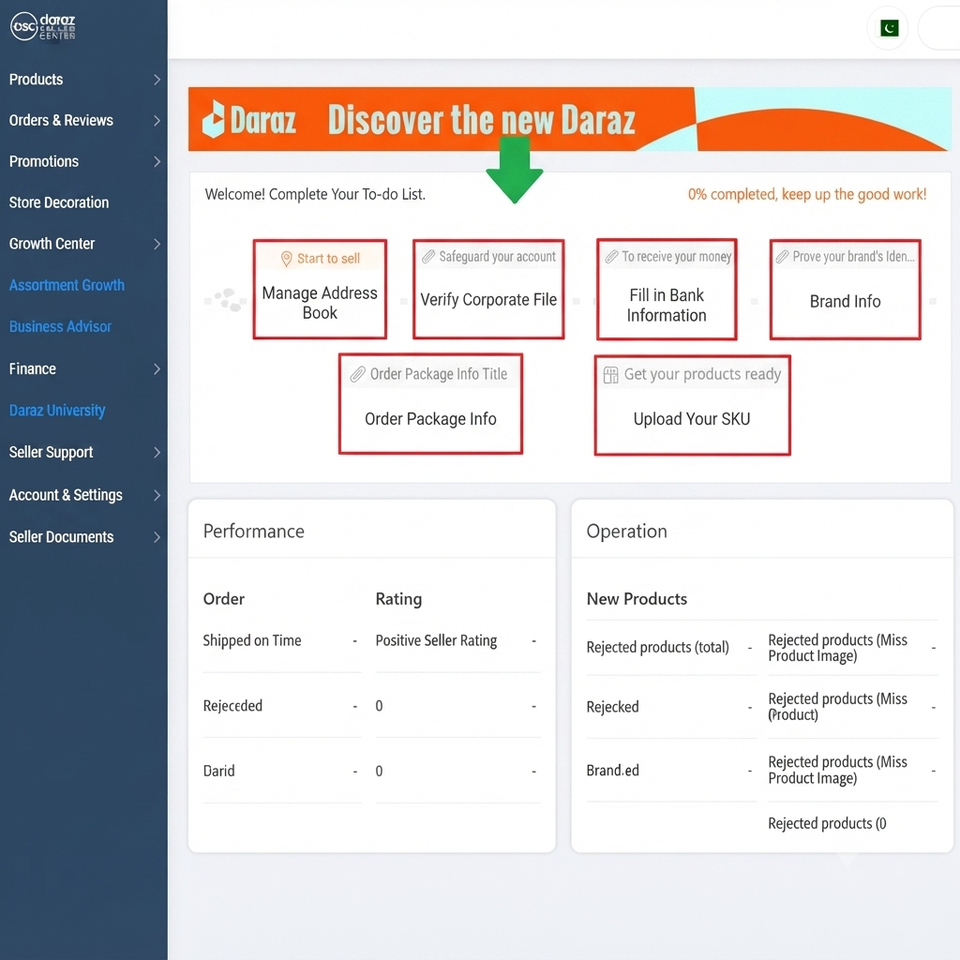This screenshot has height=960, width=960.
Task: Click the Discover the new Daraz banner
Action: click(569, 119)
